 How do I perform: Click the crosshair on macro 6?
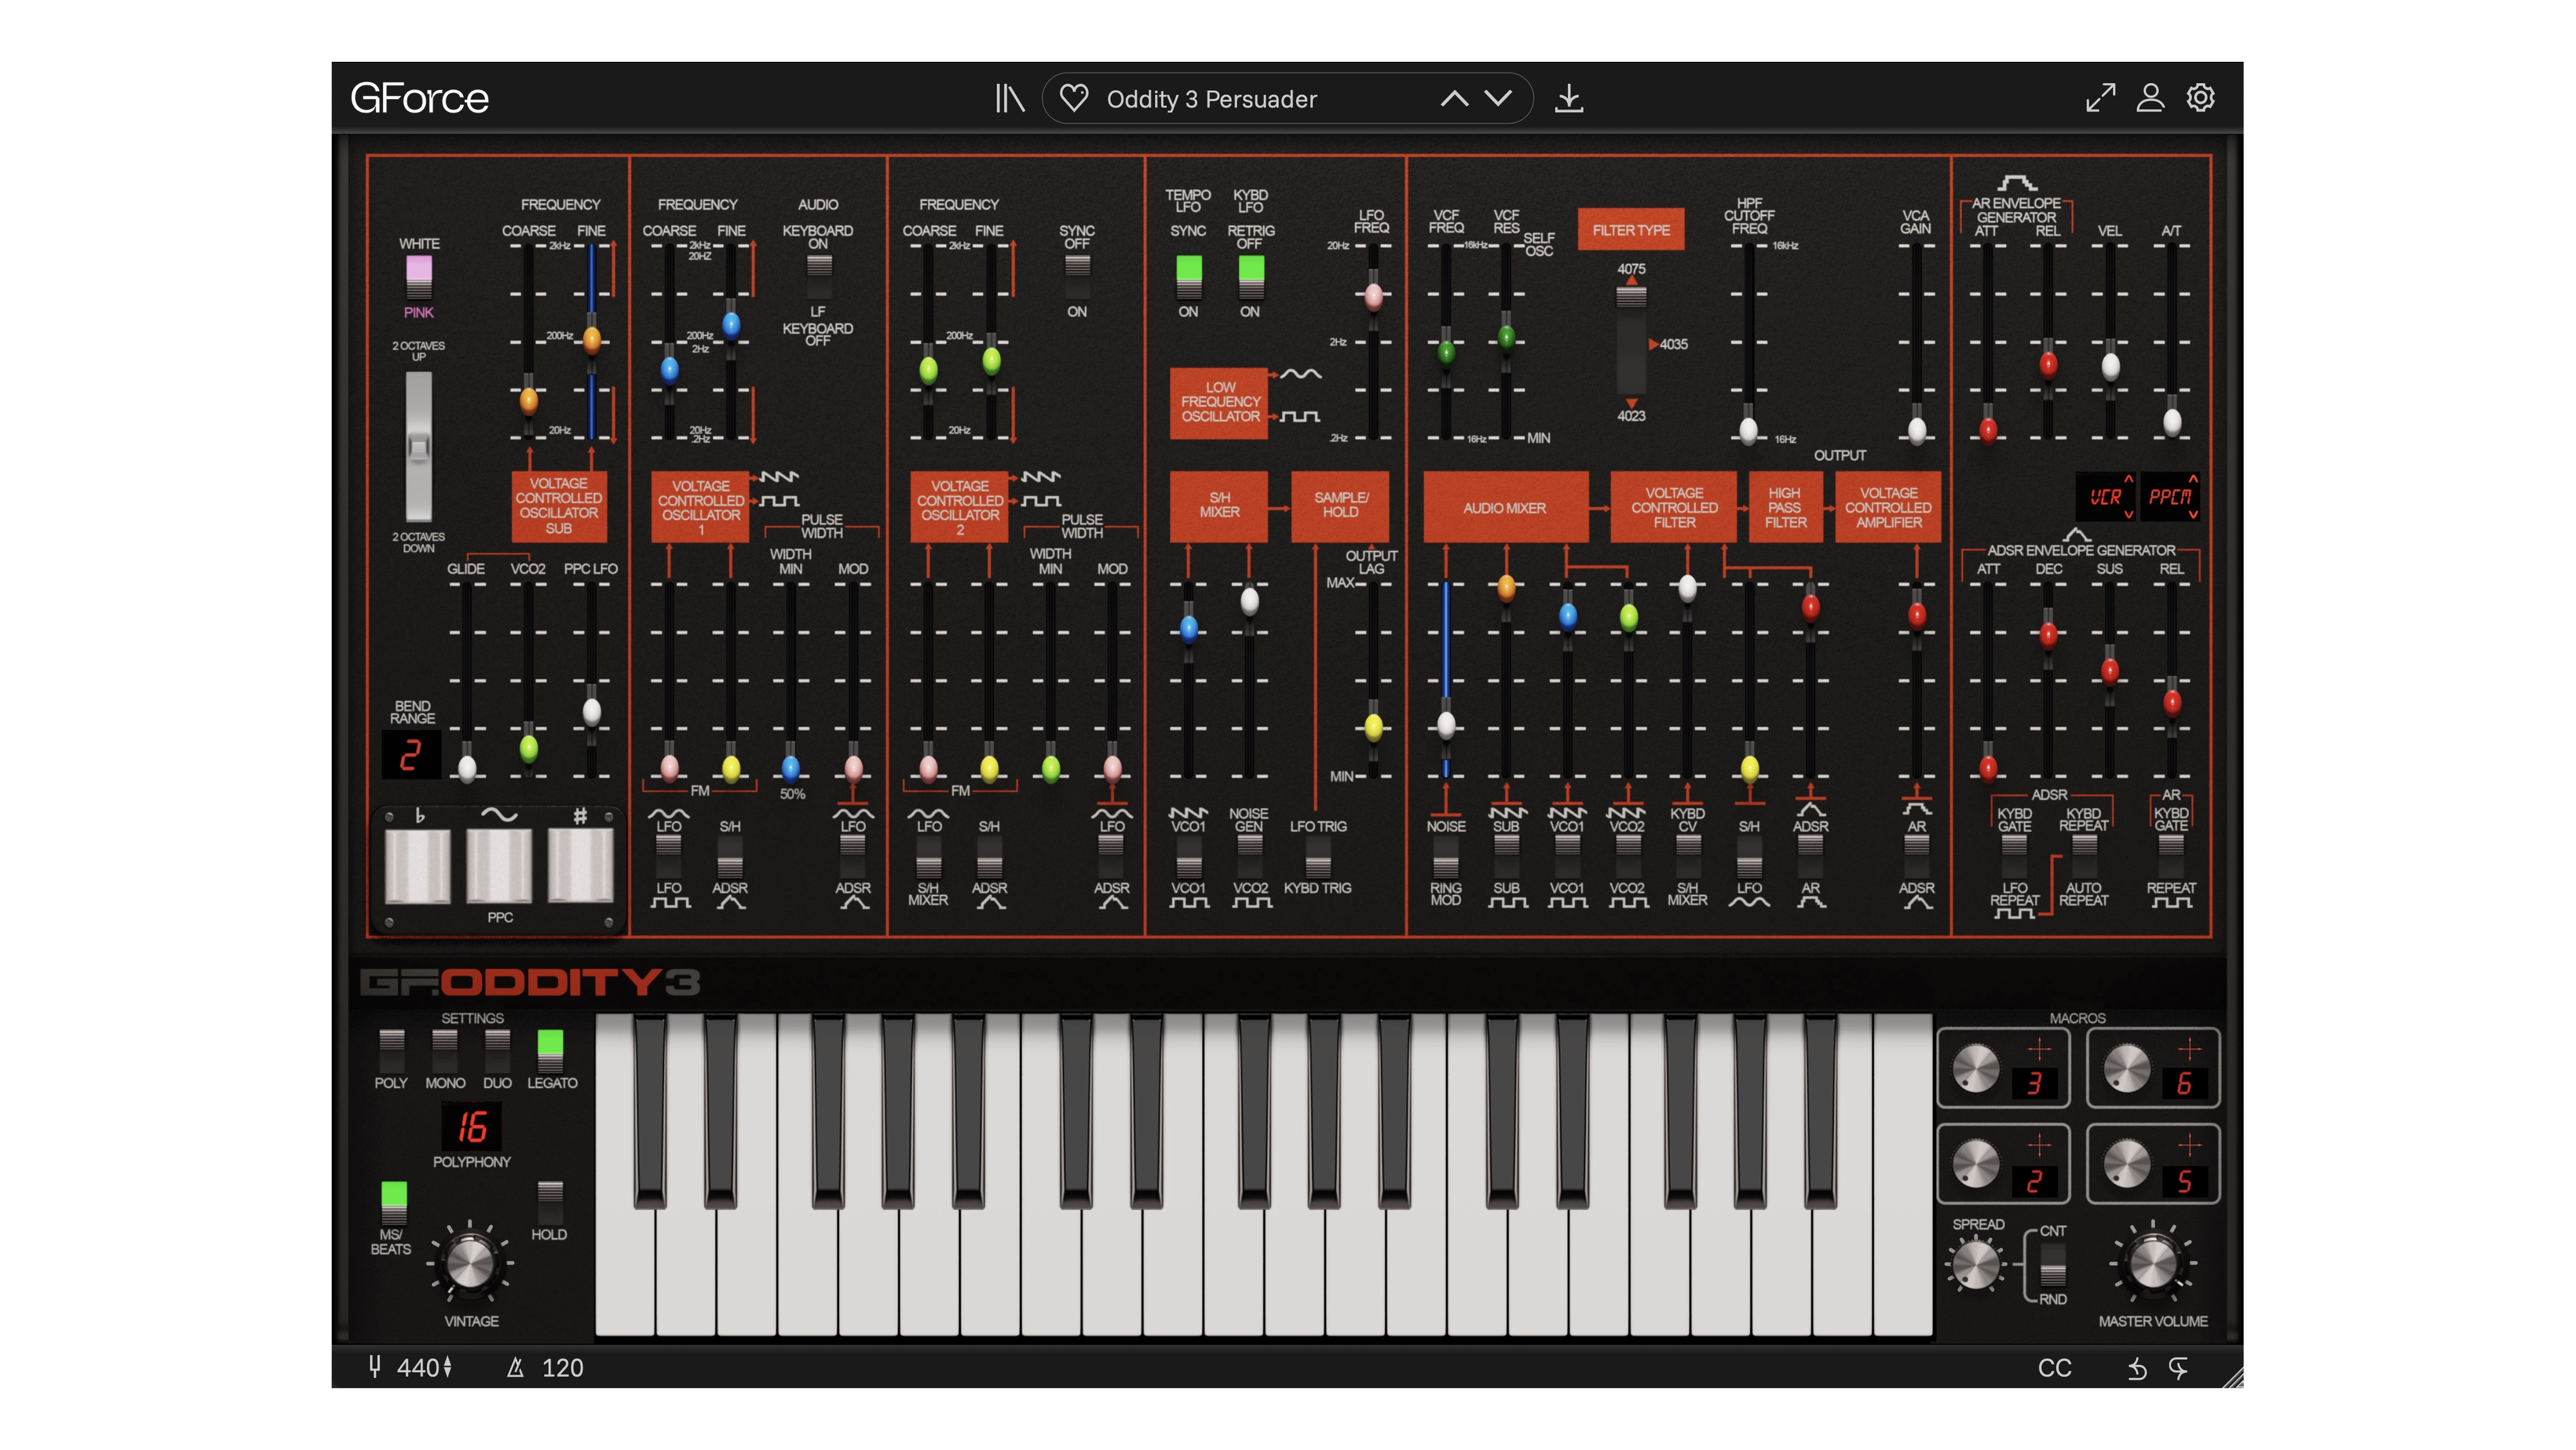2189,1049
